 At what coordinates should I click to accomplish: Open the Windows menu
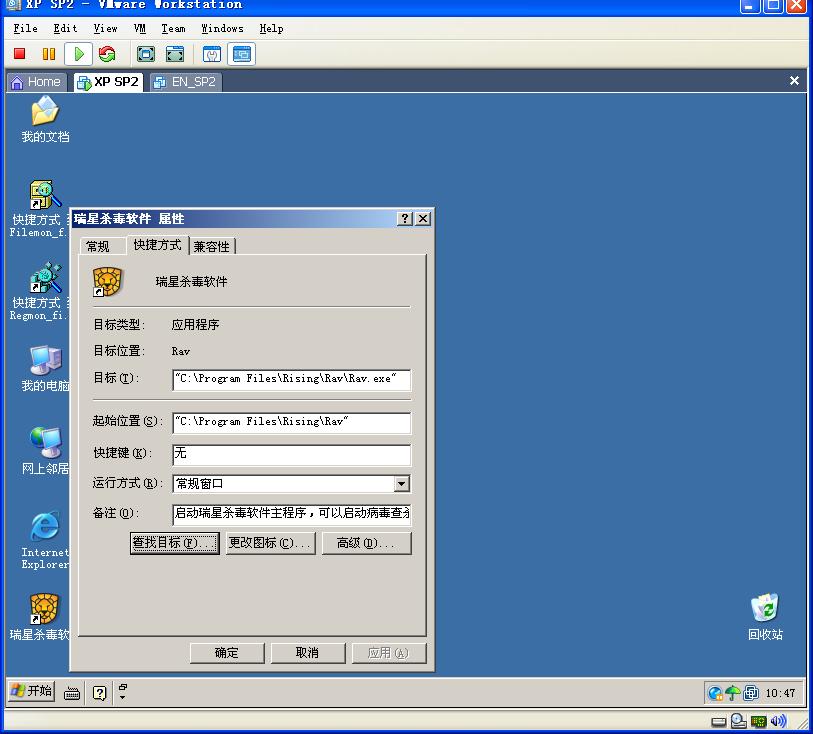coord(222,29)
